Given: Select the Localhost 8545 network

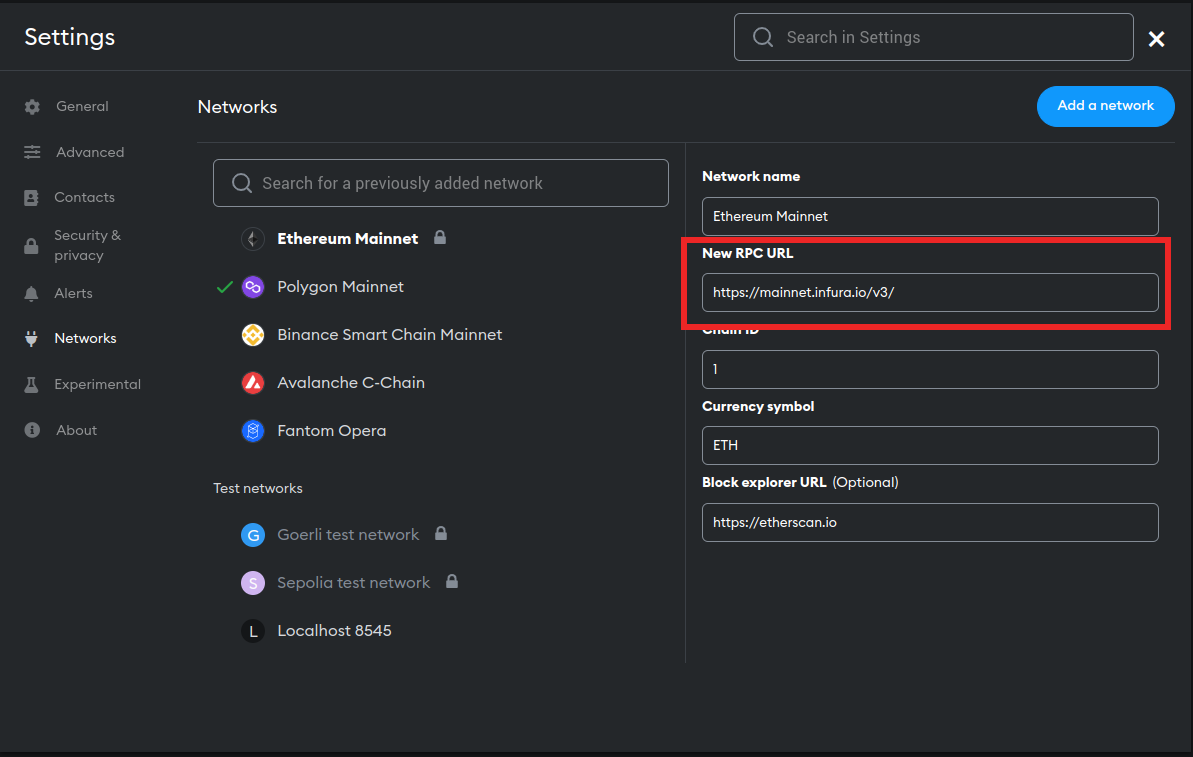Looking at the screenshot, I should [333, 630].
